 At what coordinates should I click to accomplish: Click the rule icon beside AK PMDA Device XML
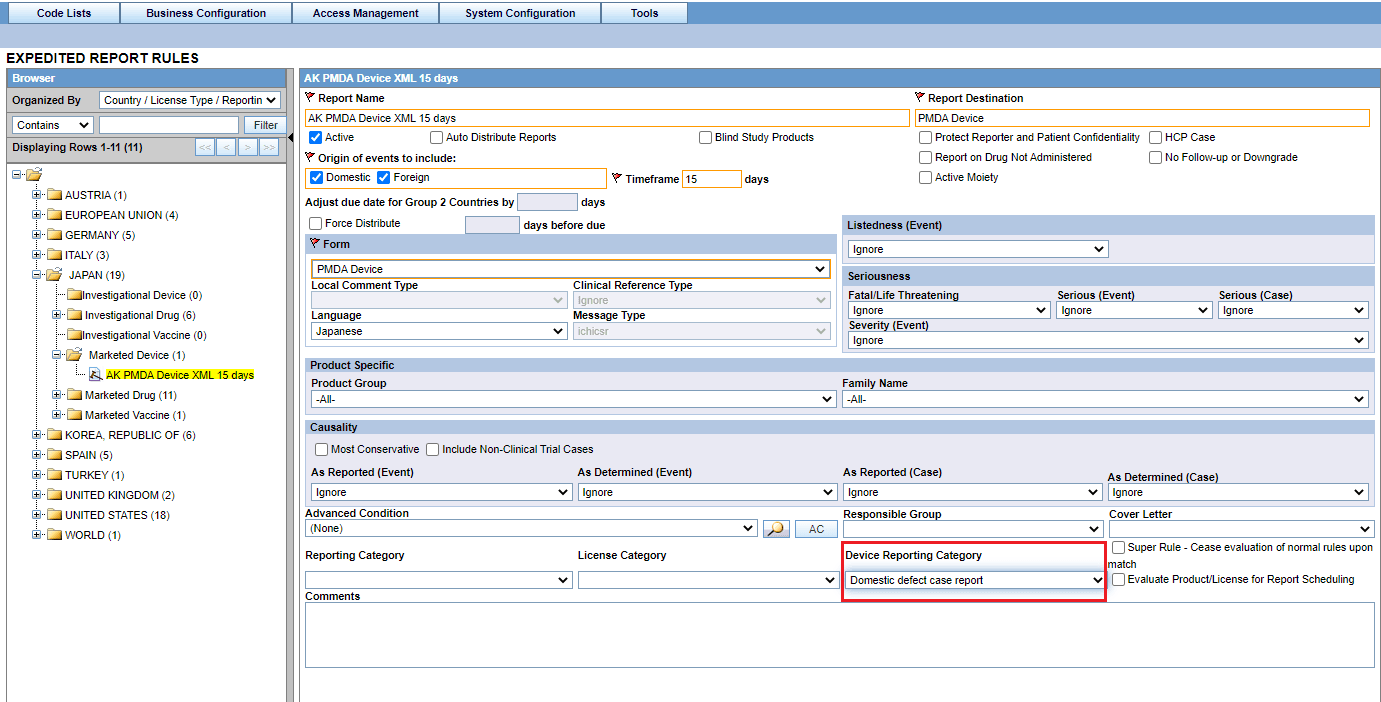(95, 375)
